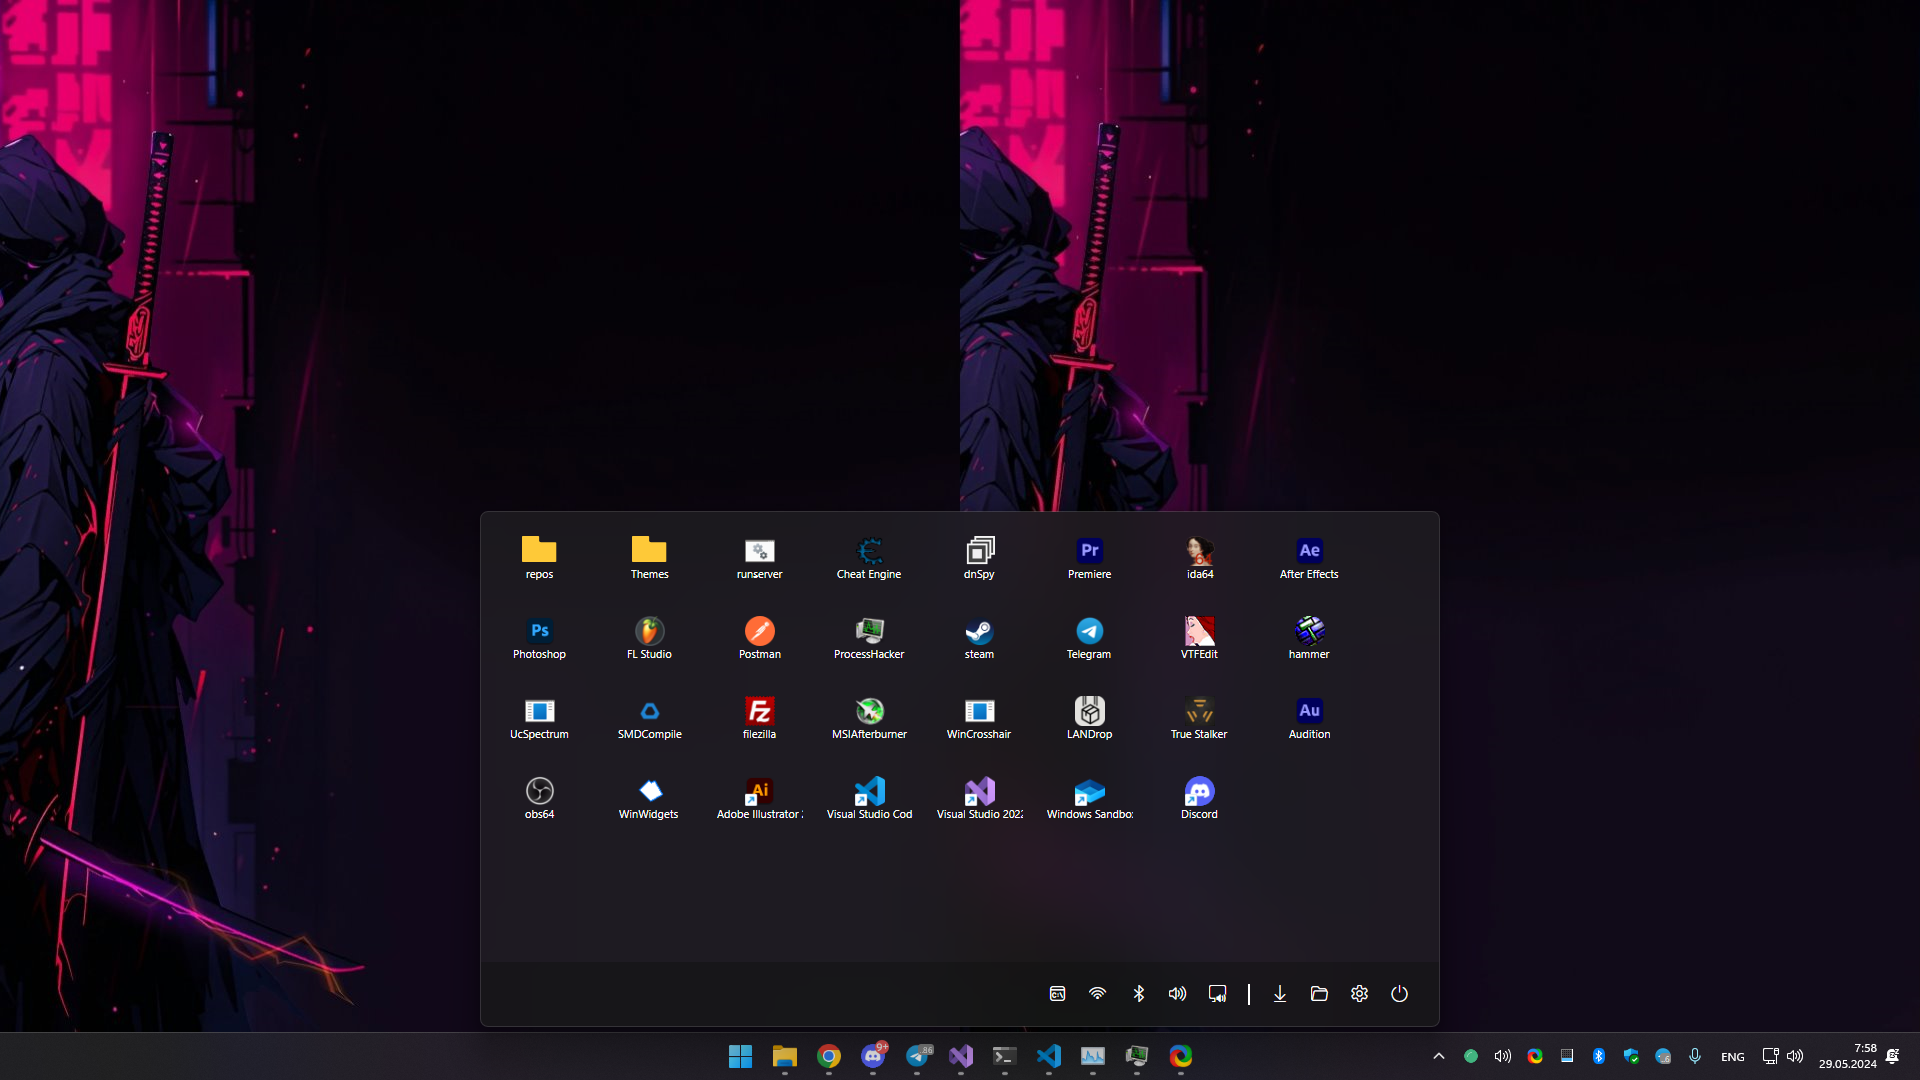The image size is (1920, 1080).
Task: Open the tray network and volume flyout
Action: pos(1783,1056)
